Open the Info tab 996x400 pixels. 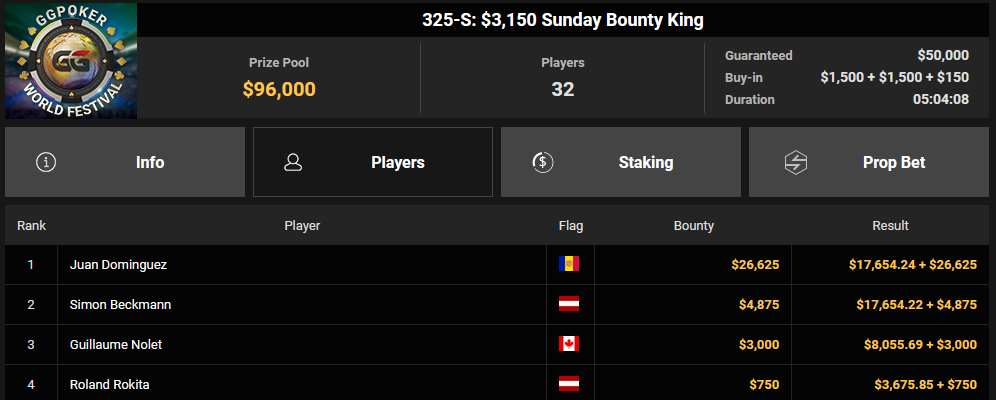click(x=124, y=162)
